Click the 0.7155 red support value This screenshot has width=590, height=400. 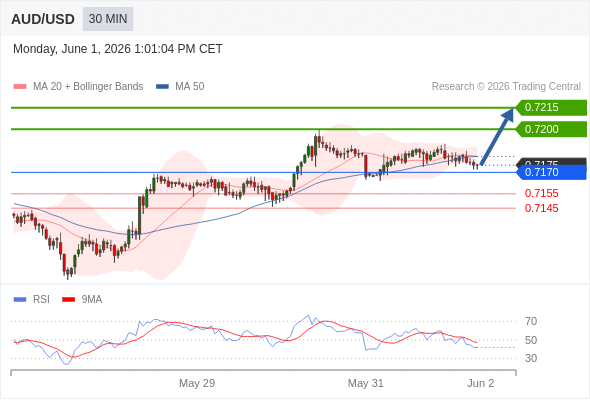click(x=541, y=193)
